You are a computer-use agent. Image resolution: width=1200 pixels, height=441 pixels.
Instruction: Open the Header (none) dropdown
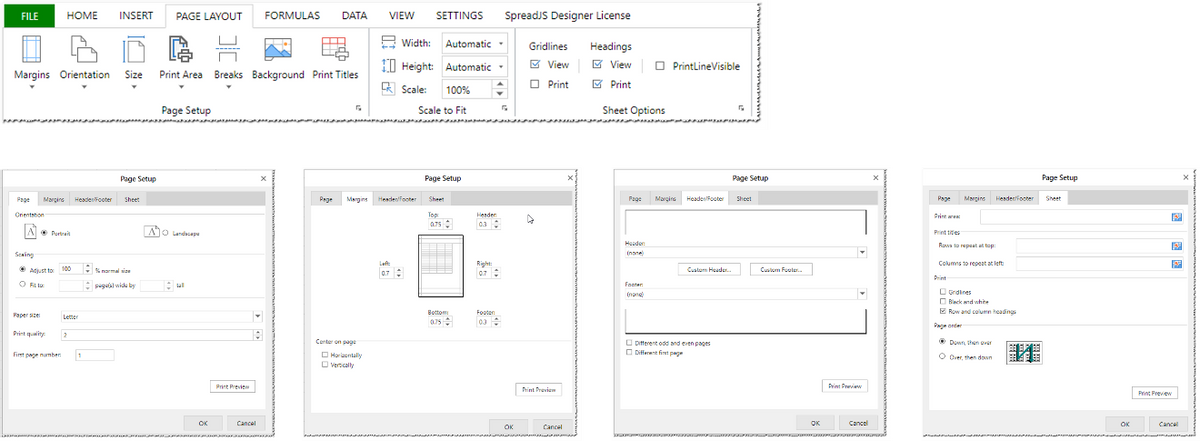tap(744, 253)
